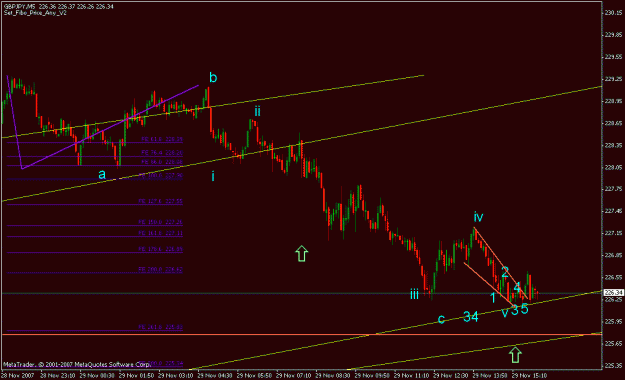Select the wave label 'iv'

coord(478,217)
